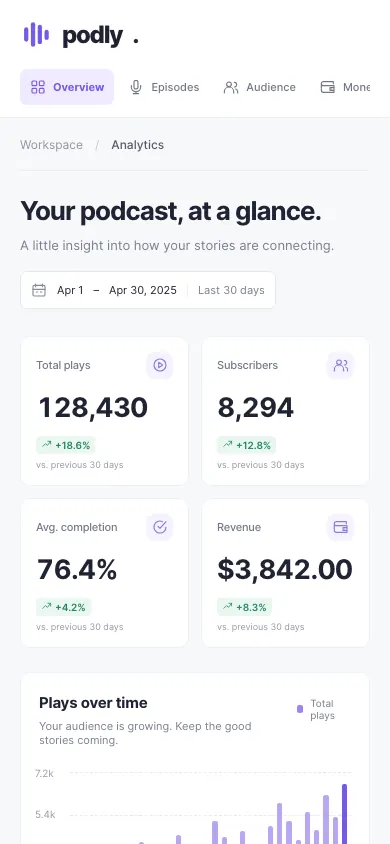The width and height of the screenshot is (390, 844).
Task: Select the Last 30 days preset
Action: coord(231,290)
